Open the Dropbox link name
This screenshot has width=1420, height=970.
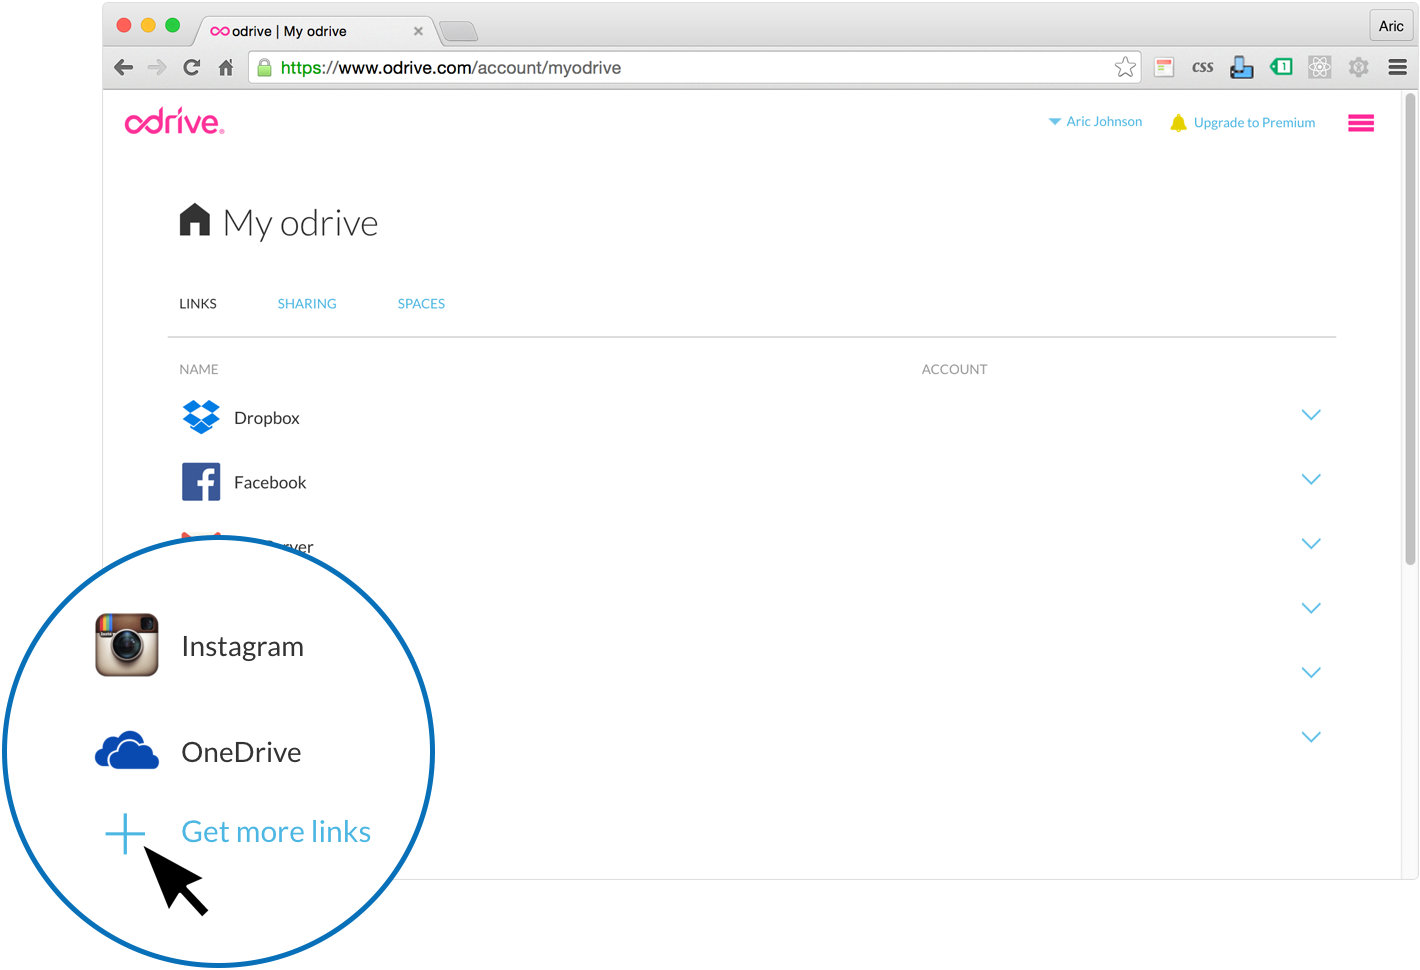(x=267, y=418)
